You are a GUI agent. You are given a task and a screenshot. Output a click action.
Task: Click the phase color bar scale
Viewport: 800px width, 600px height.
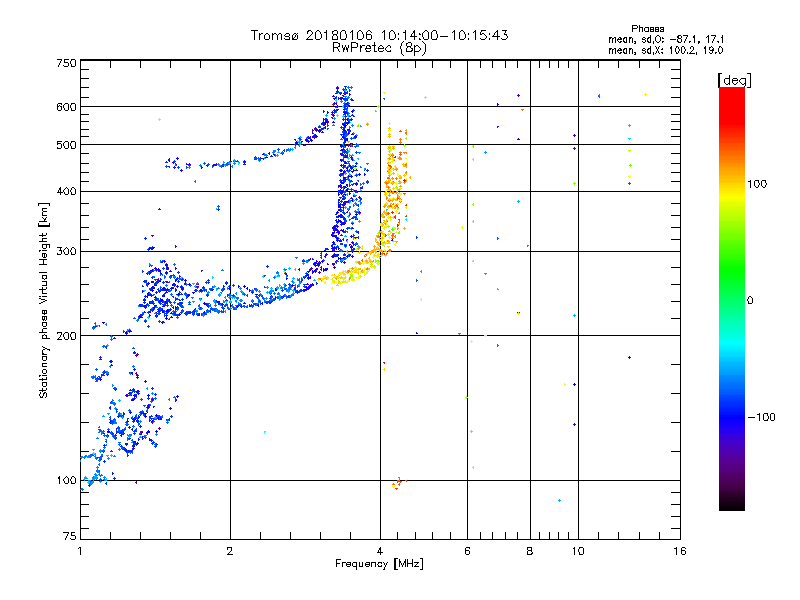[x=732, y=299]
